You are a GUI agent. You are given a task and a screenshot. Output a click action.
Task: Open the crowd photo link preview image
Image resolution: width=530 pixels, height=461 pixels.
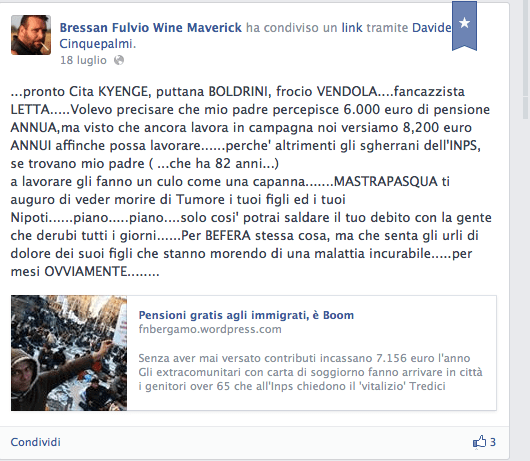pyautogui.click(x=69, y=353)
